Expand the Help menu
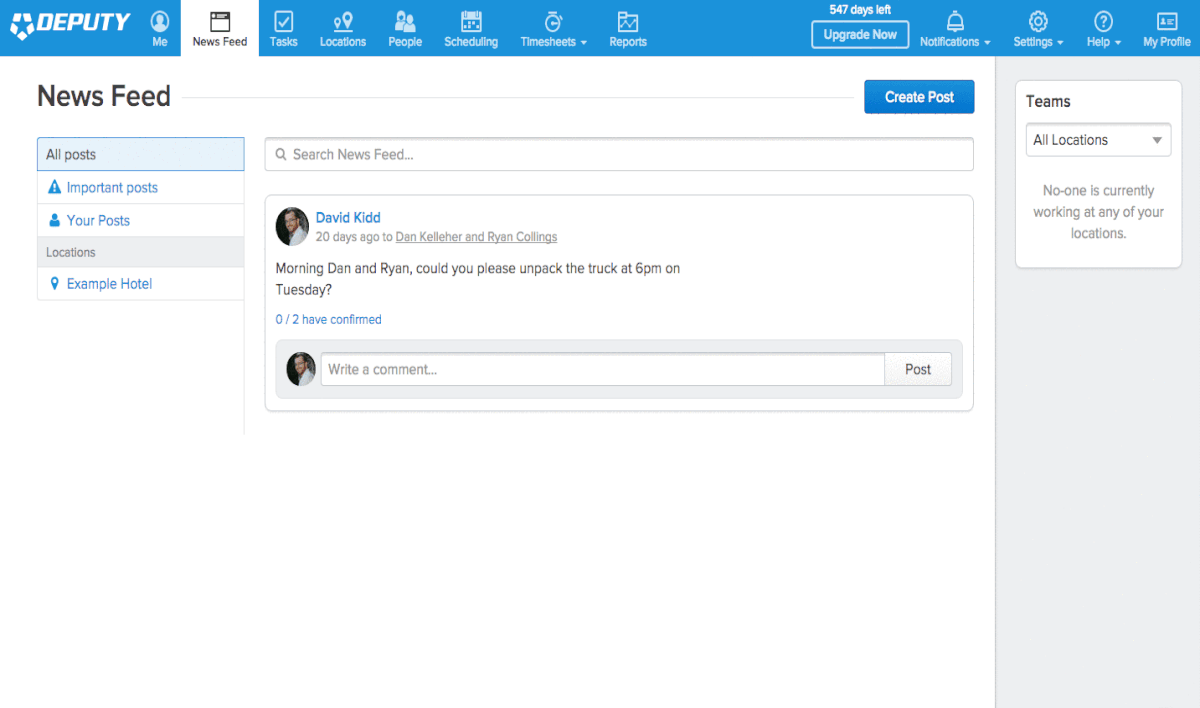Screen dimensions: 1200x708 (x=1103, y=28)
